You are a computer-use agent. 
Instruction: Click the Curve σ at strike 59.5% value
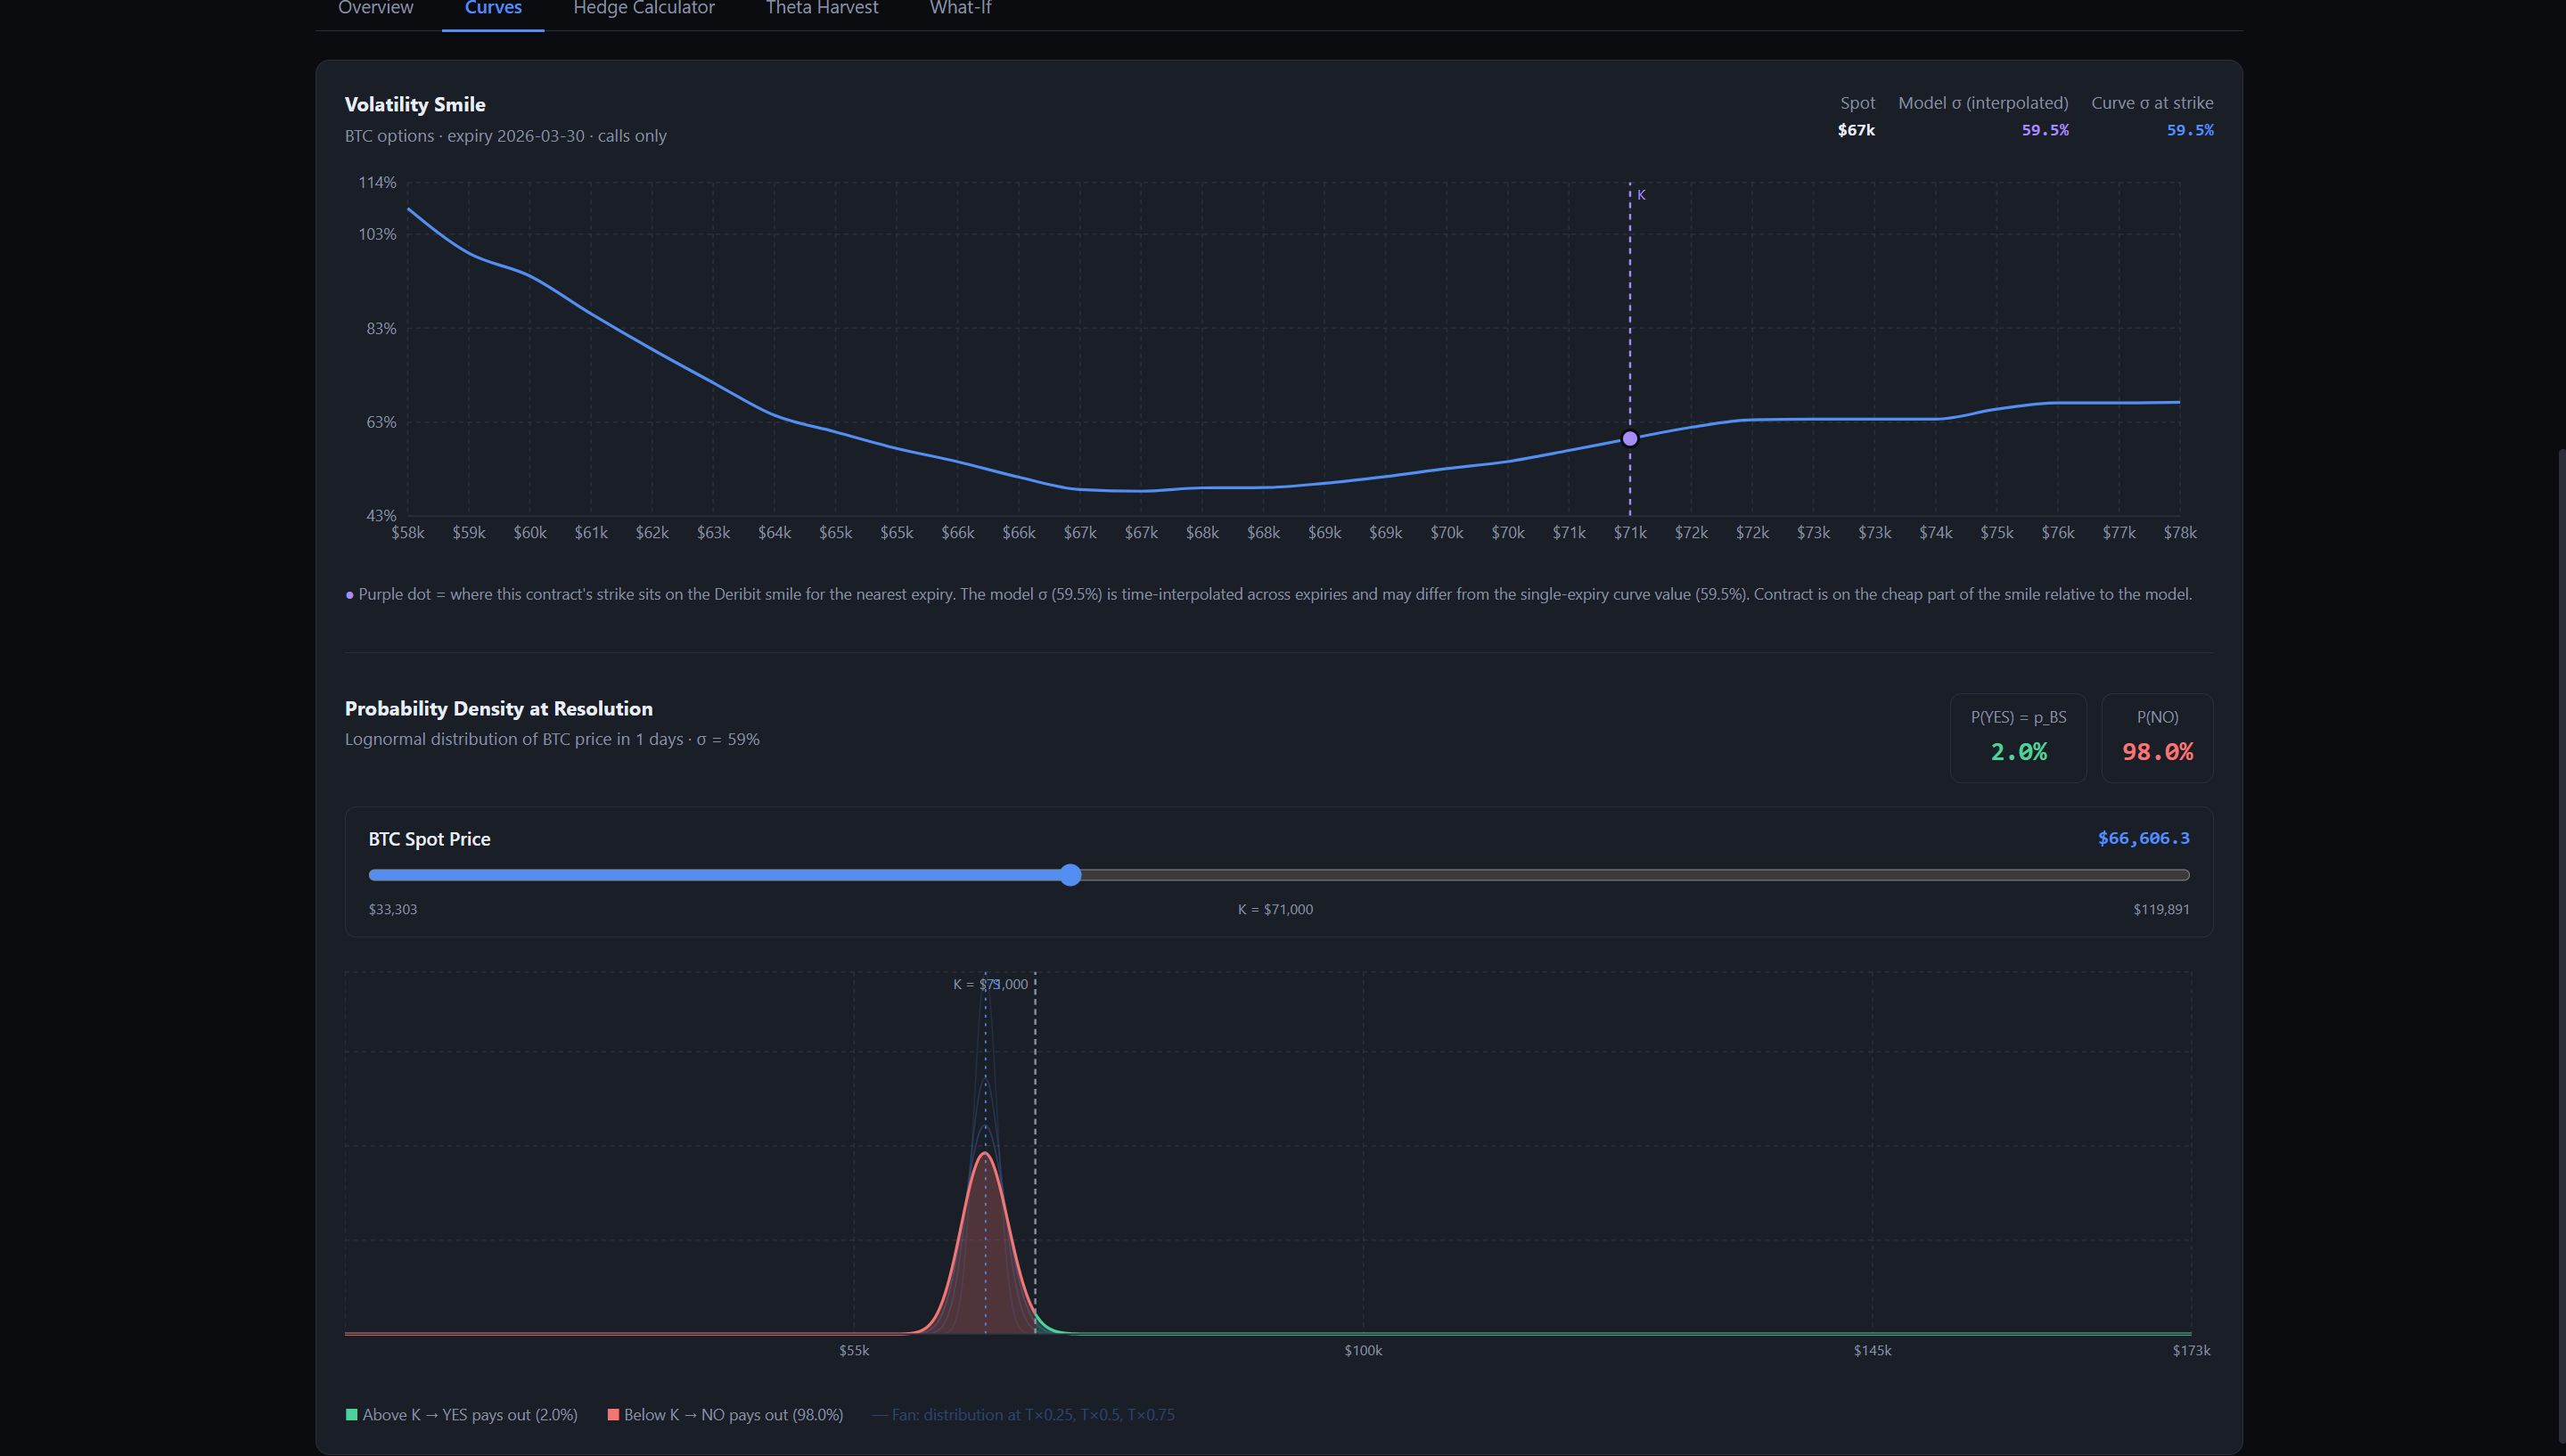point(2189,130)
